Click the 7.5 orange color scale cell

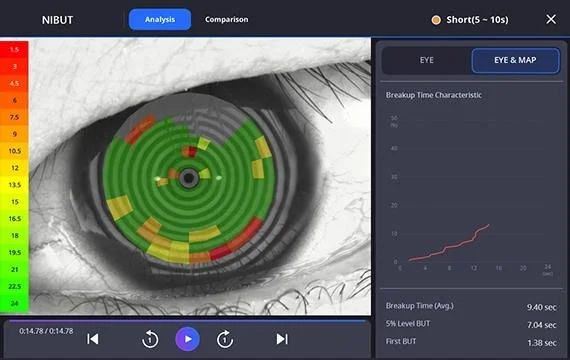click(x=14, y=117)
